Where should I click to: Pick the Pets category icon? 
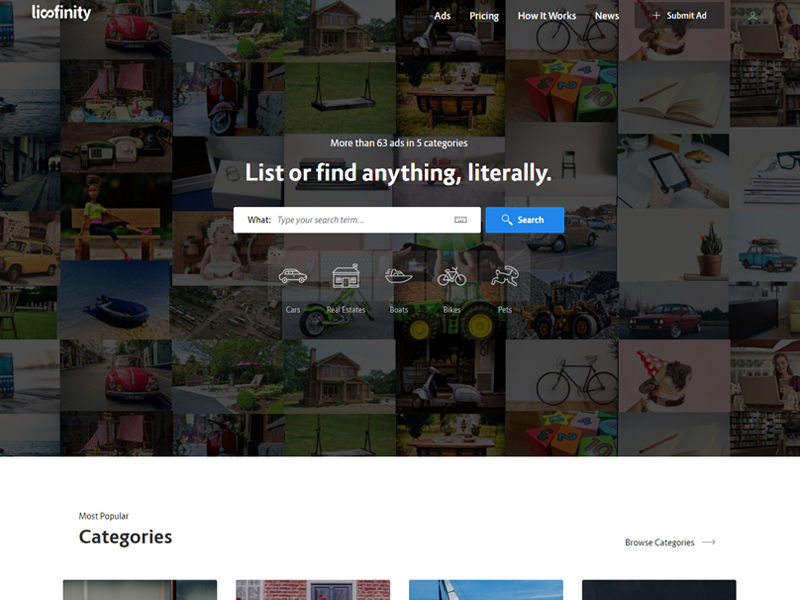coord(505,276)
